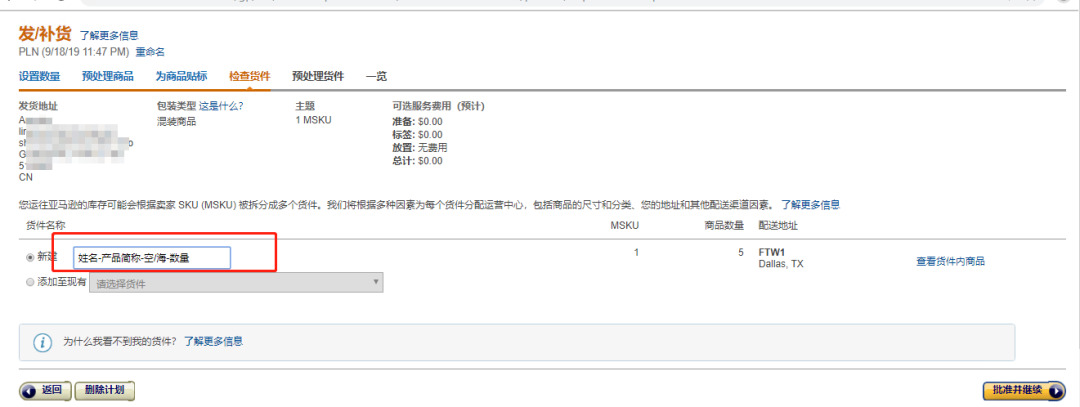Click the shipment name input field

[152, 258]
